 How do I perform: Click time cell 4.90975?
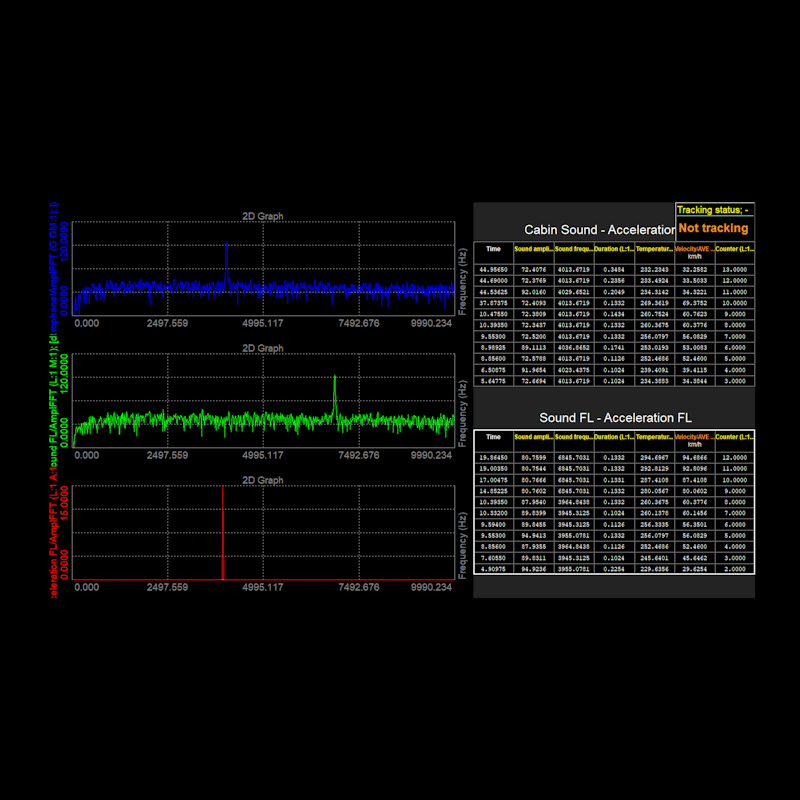tap(493, 569)
